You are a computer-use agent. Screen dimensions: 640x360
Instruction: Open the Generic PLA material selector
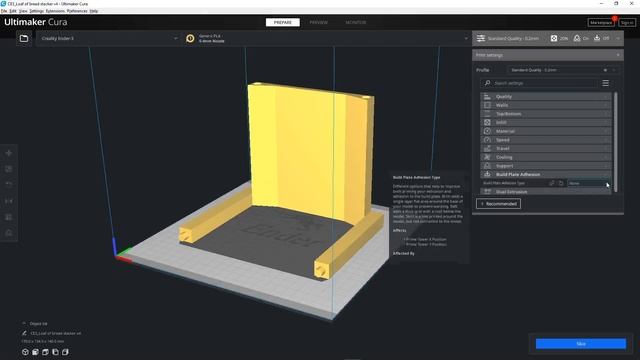point(326,38)
